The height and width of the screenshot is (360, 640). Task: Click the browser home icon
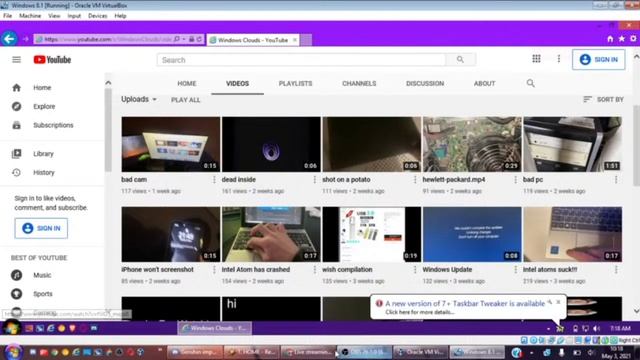pyautogui.click(x=610, y=39)
